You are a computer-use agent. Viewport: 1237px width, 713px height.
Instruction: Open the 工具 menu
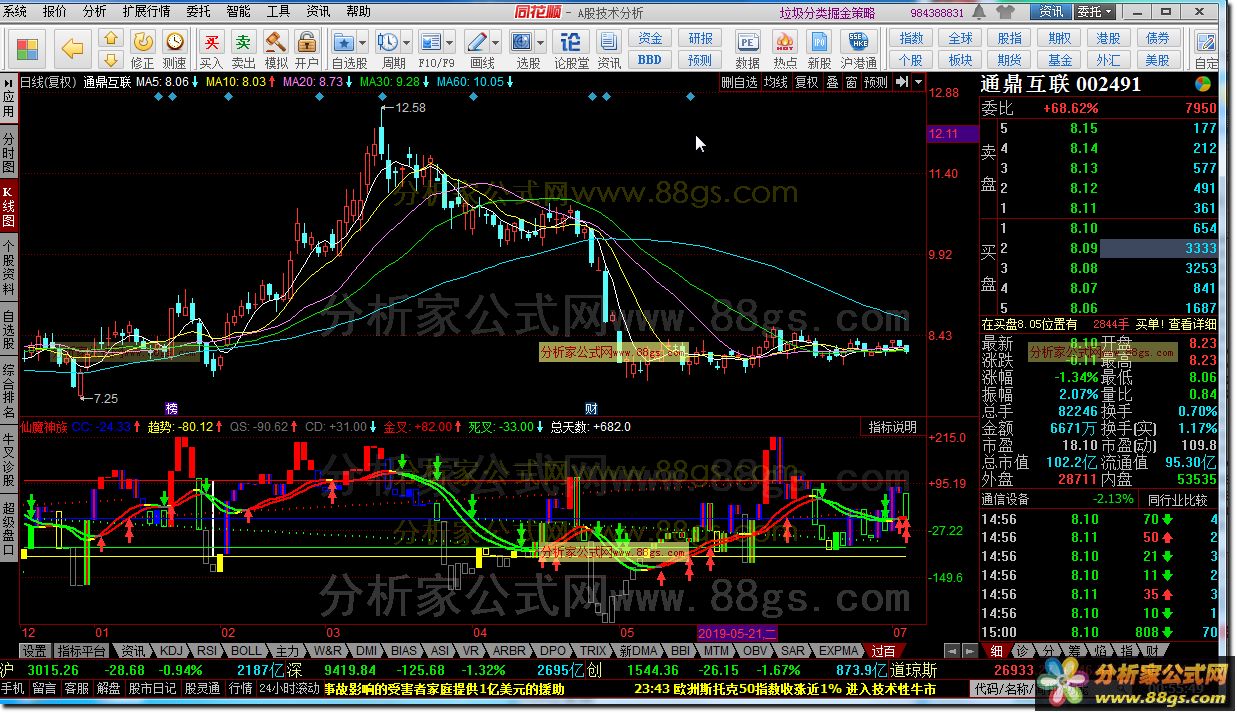(279, 12)
